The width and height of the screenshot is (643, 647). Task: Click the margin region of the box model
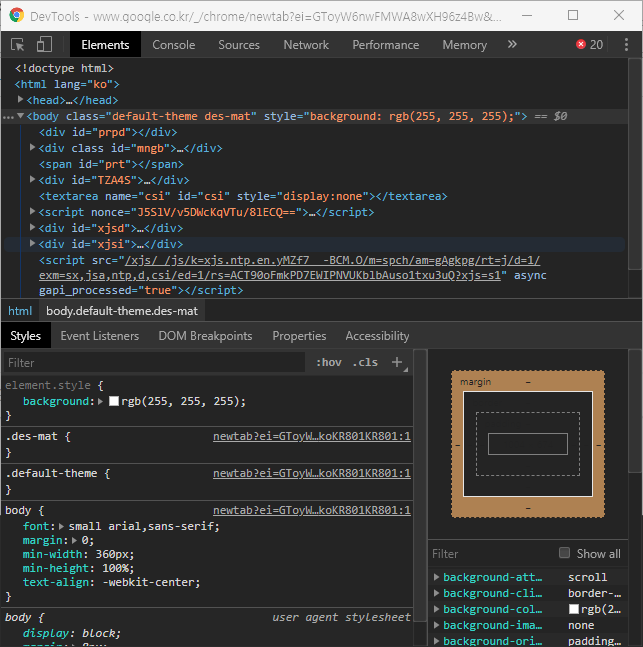pos(527,381)
